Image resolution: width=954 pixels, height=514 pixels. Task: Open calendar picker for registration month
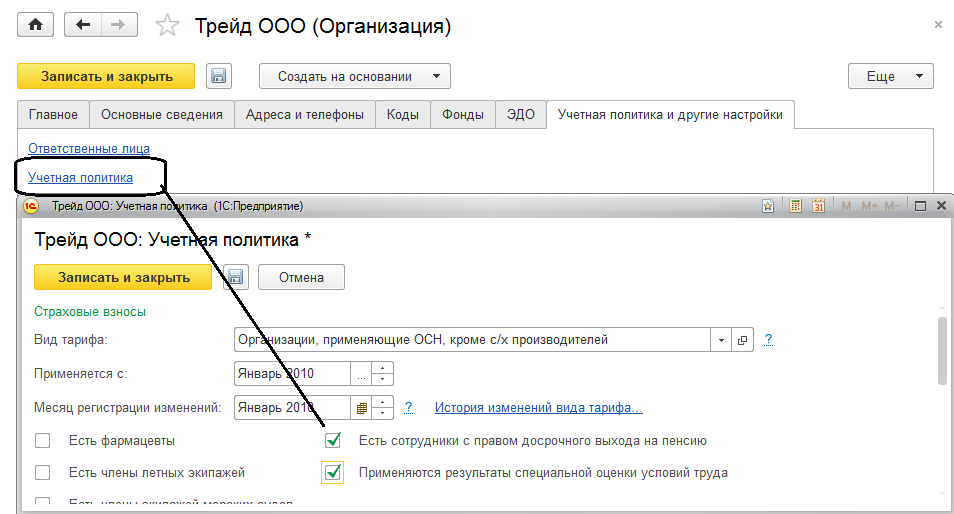[x=361, y=408]
